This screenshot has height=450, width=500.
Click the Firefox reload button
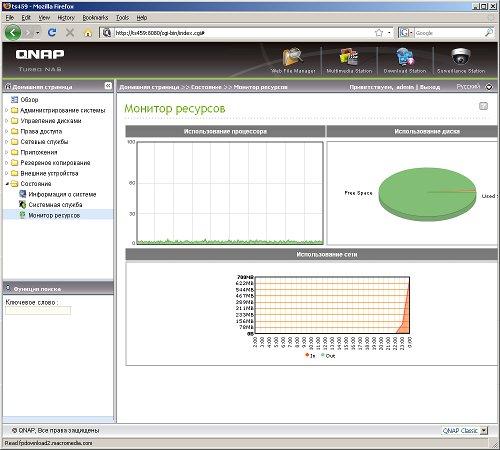52,32
